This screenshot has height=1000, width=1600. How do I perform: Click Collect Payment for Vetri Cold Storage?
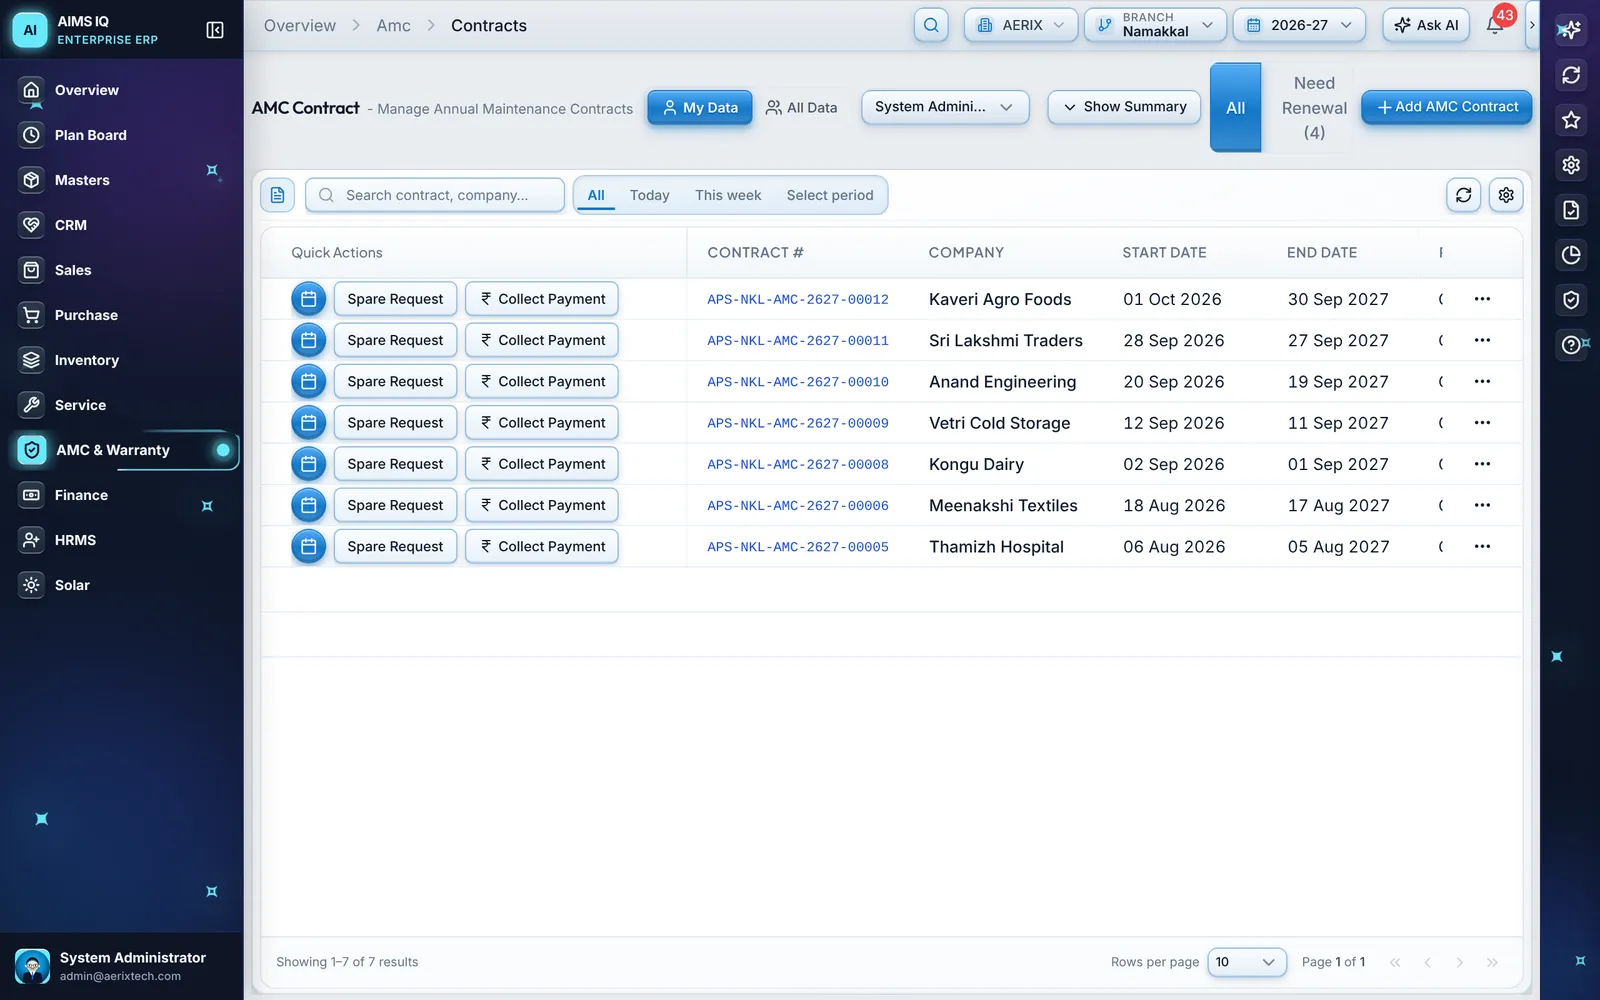(542, 423)
